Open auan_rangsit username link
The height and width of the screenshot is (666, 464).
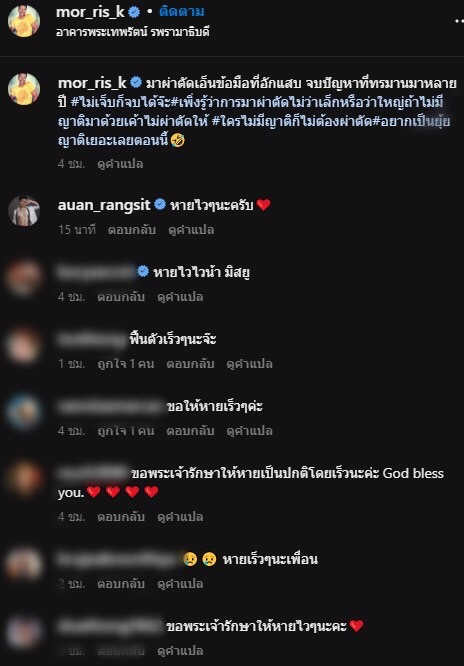[104, 205]
